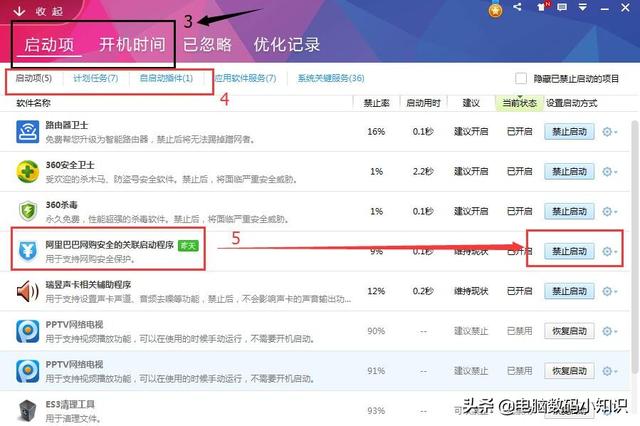Click the router guard (路由器卫士) app icon

point(27,132)
